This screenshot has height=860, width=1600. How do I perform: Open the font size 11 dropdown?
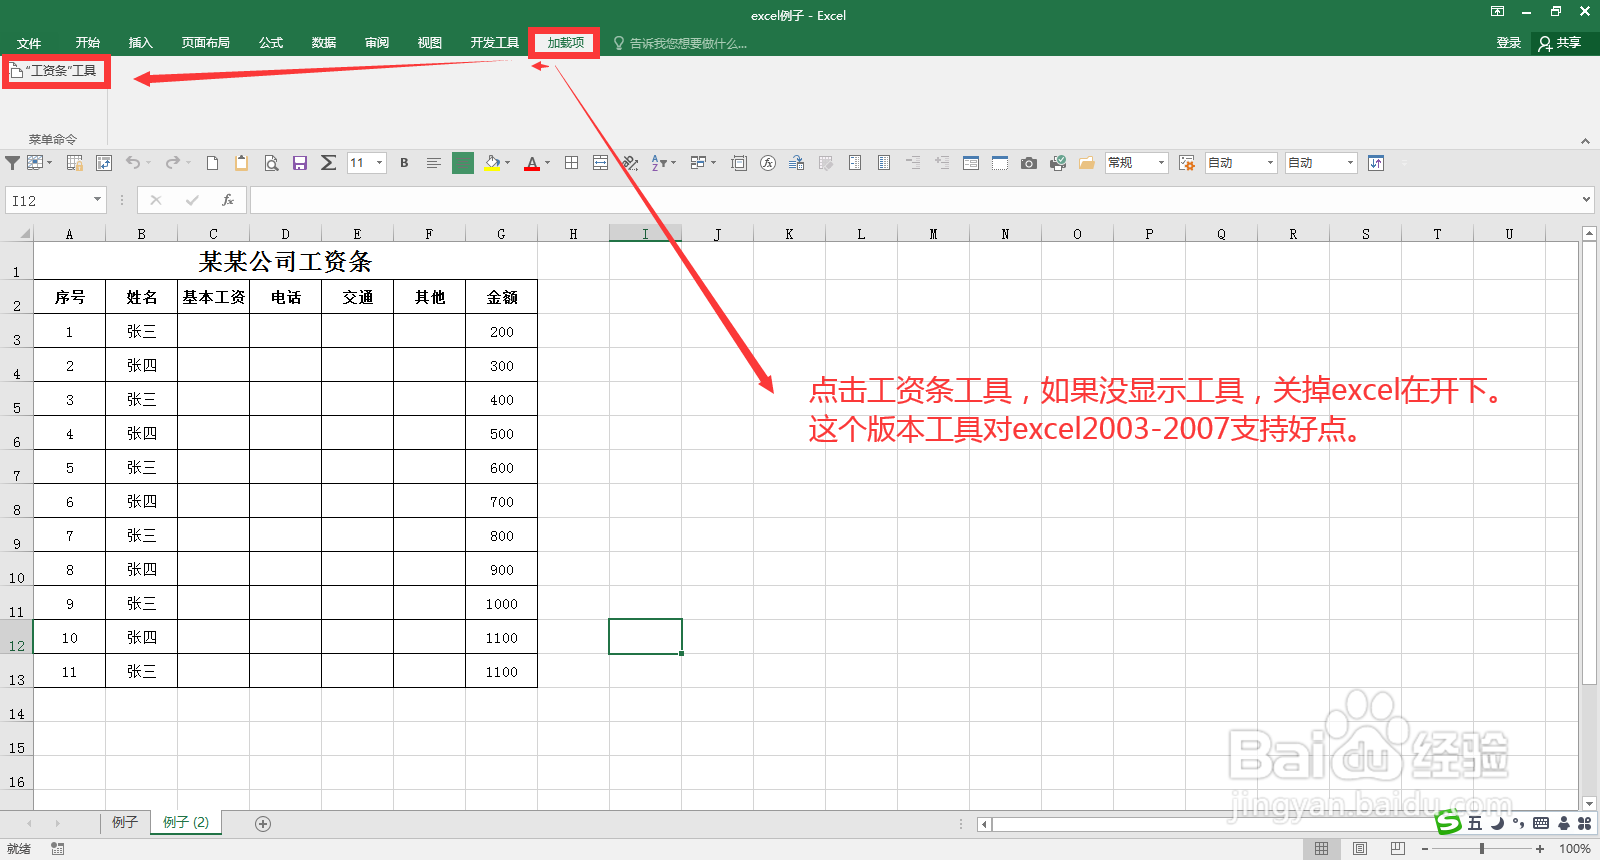pyautogui.click(x=379, y=163)
